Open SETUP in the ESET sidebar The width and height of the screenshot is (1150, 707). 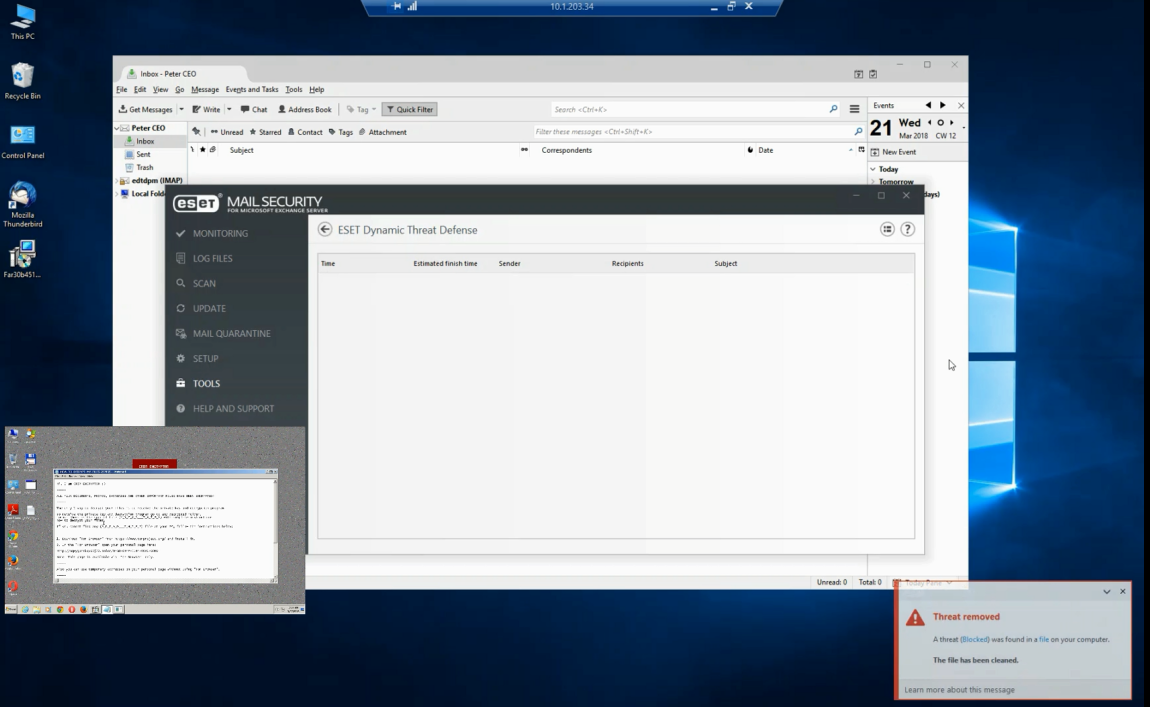[205, 358]
